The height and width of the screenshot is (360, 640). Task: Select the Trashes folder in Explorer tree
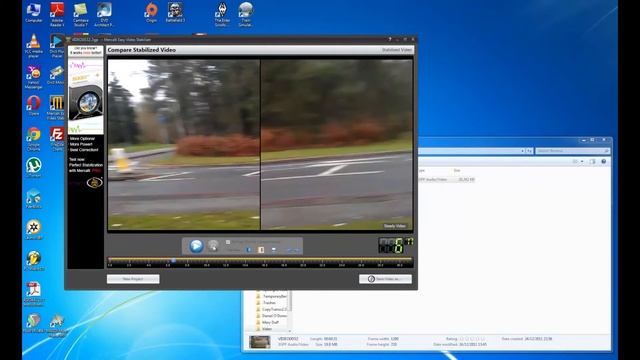coord(269,303)
